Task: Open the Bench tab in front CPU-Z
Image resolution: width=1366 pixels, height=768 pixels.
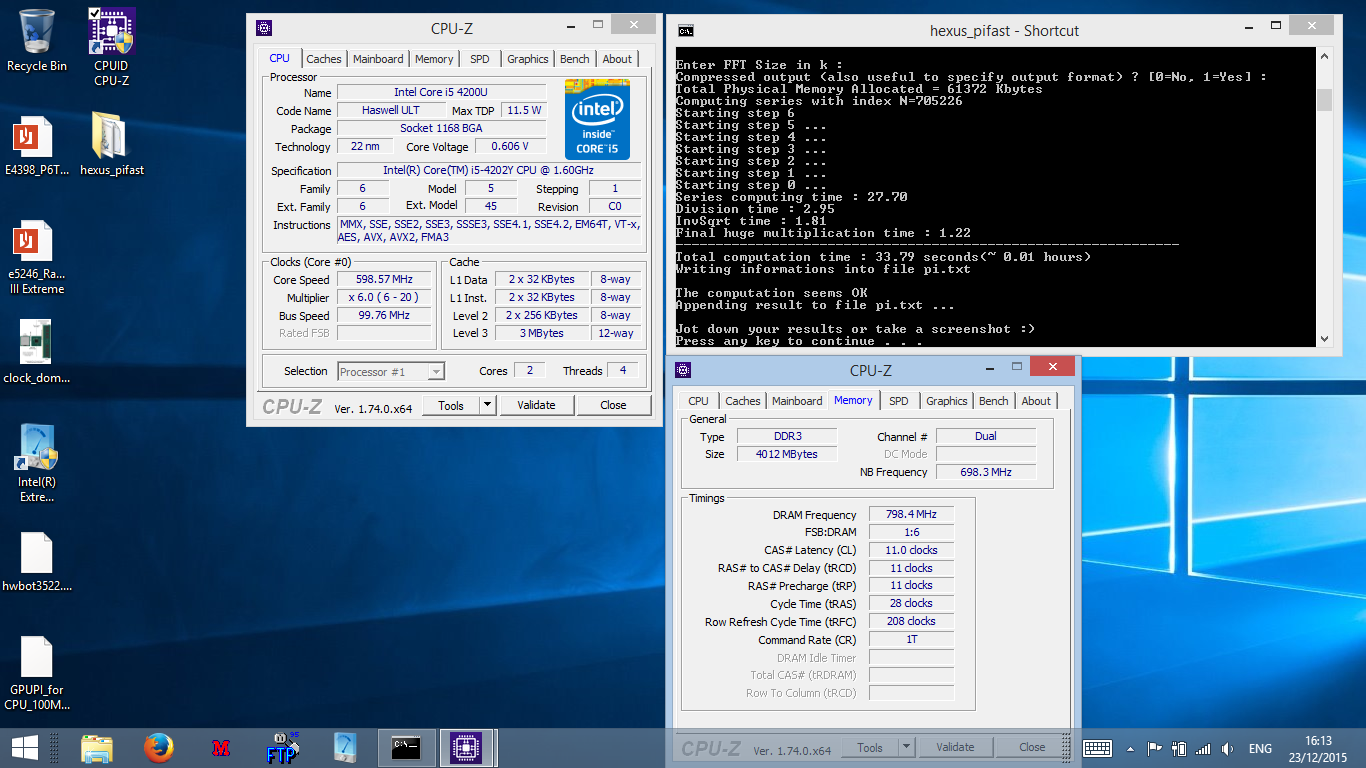Action: [575, 59]
